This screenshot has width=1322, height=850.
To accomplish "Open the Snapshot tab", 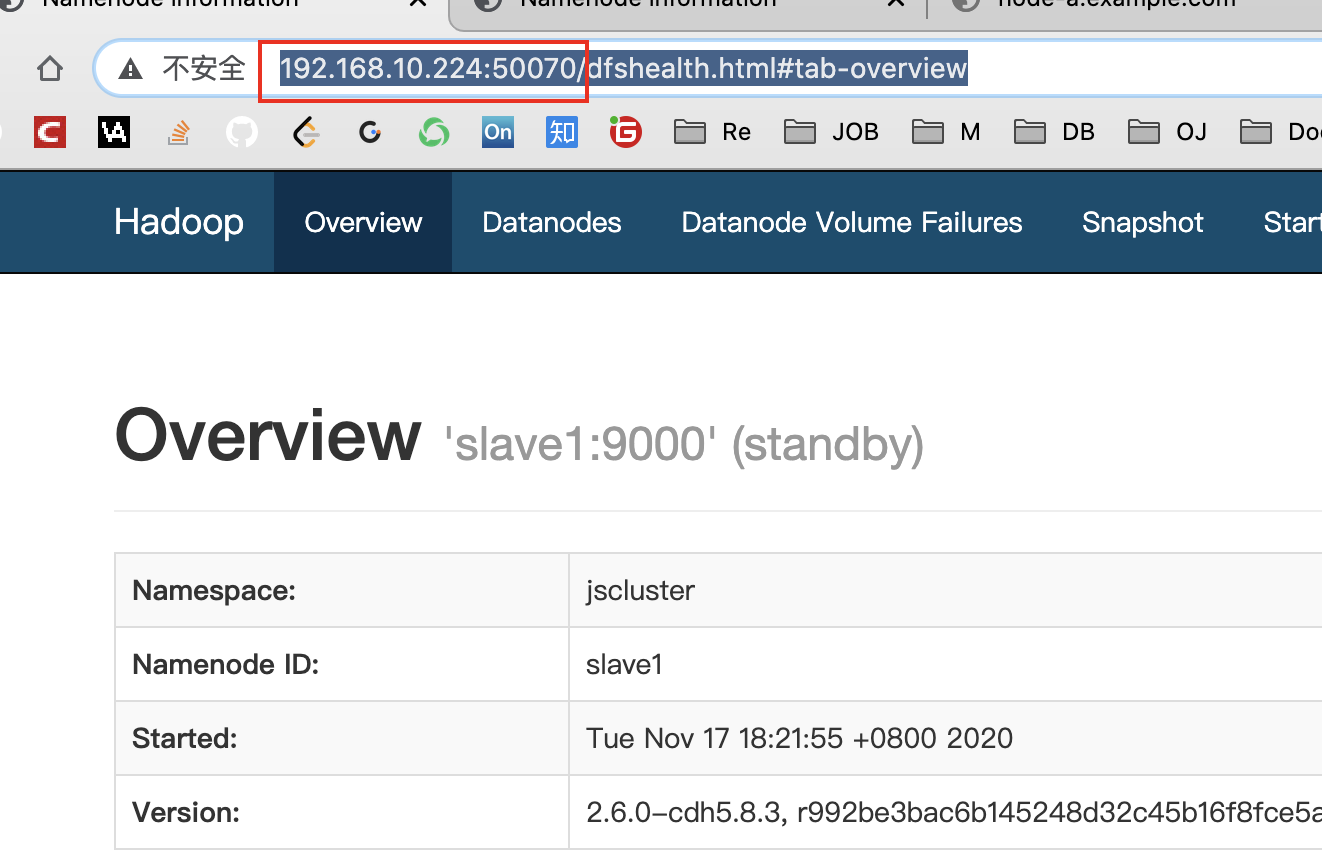I will (x=1143, y=222).
